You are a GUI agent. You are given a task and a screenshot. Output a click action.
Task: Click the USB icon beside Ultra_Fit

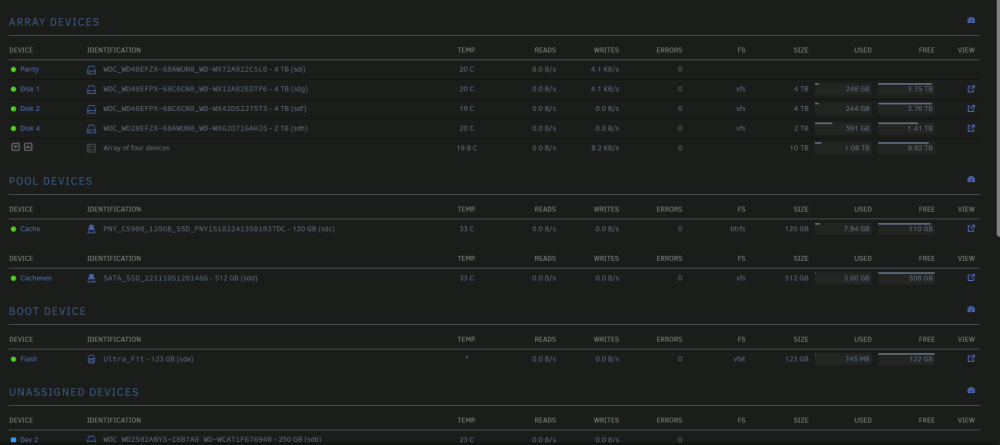(91, 360)
